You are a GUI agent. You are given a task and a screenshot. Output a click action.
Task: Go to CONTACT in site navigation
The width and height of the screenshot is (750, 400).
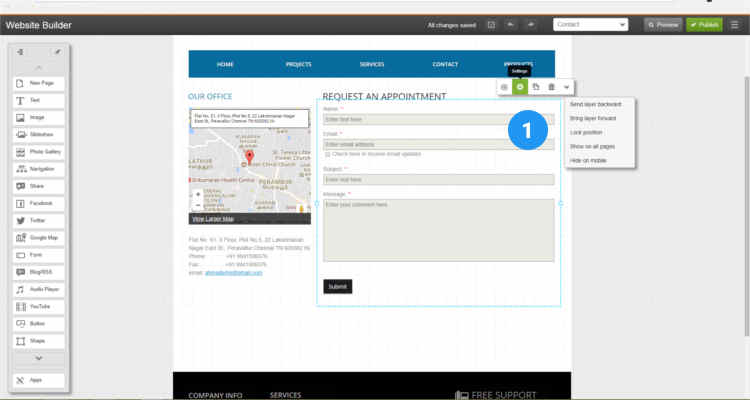point(445,65)
